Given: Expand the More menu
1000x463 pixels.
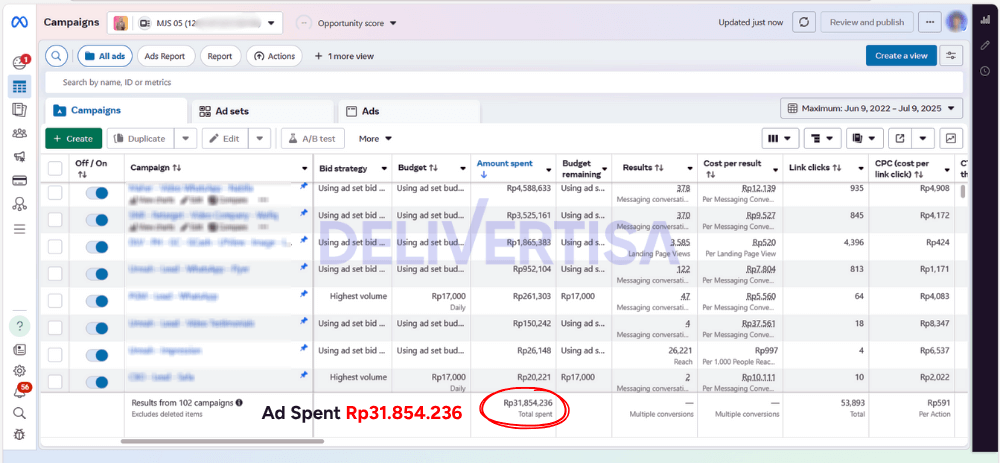Looking at the screenshot, I should click(x=375, y=138).
